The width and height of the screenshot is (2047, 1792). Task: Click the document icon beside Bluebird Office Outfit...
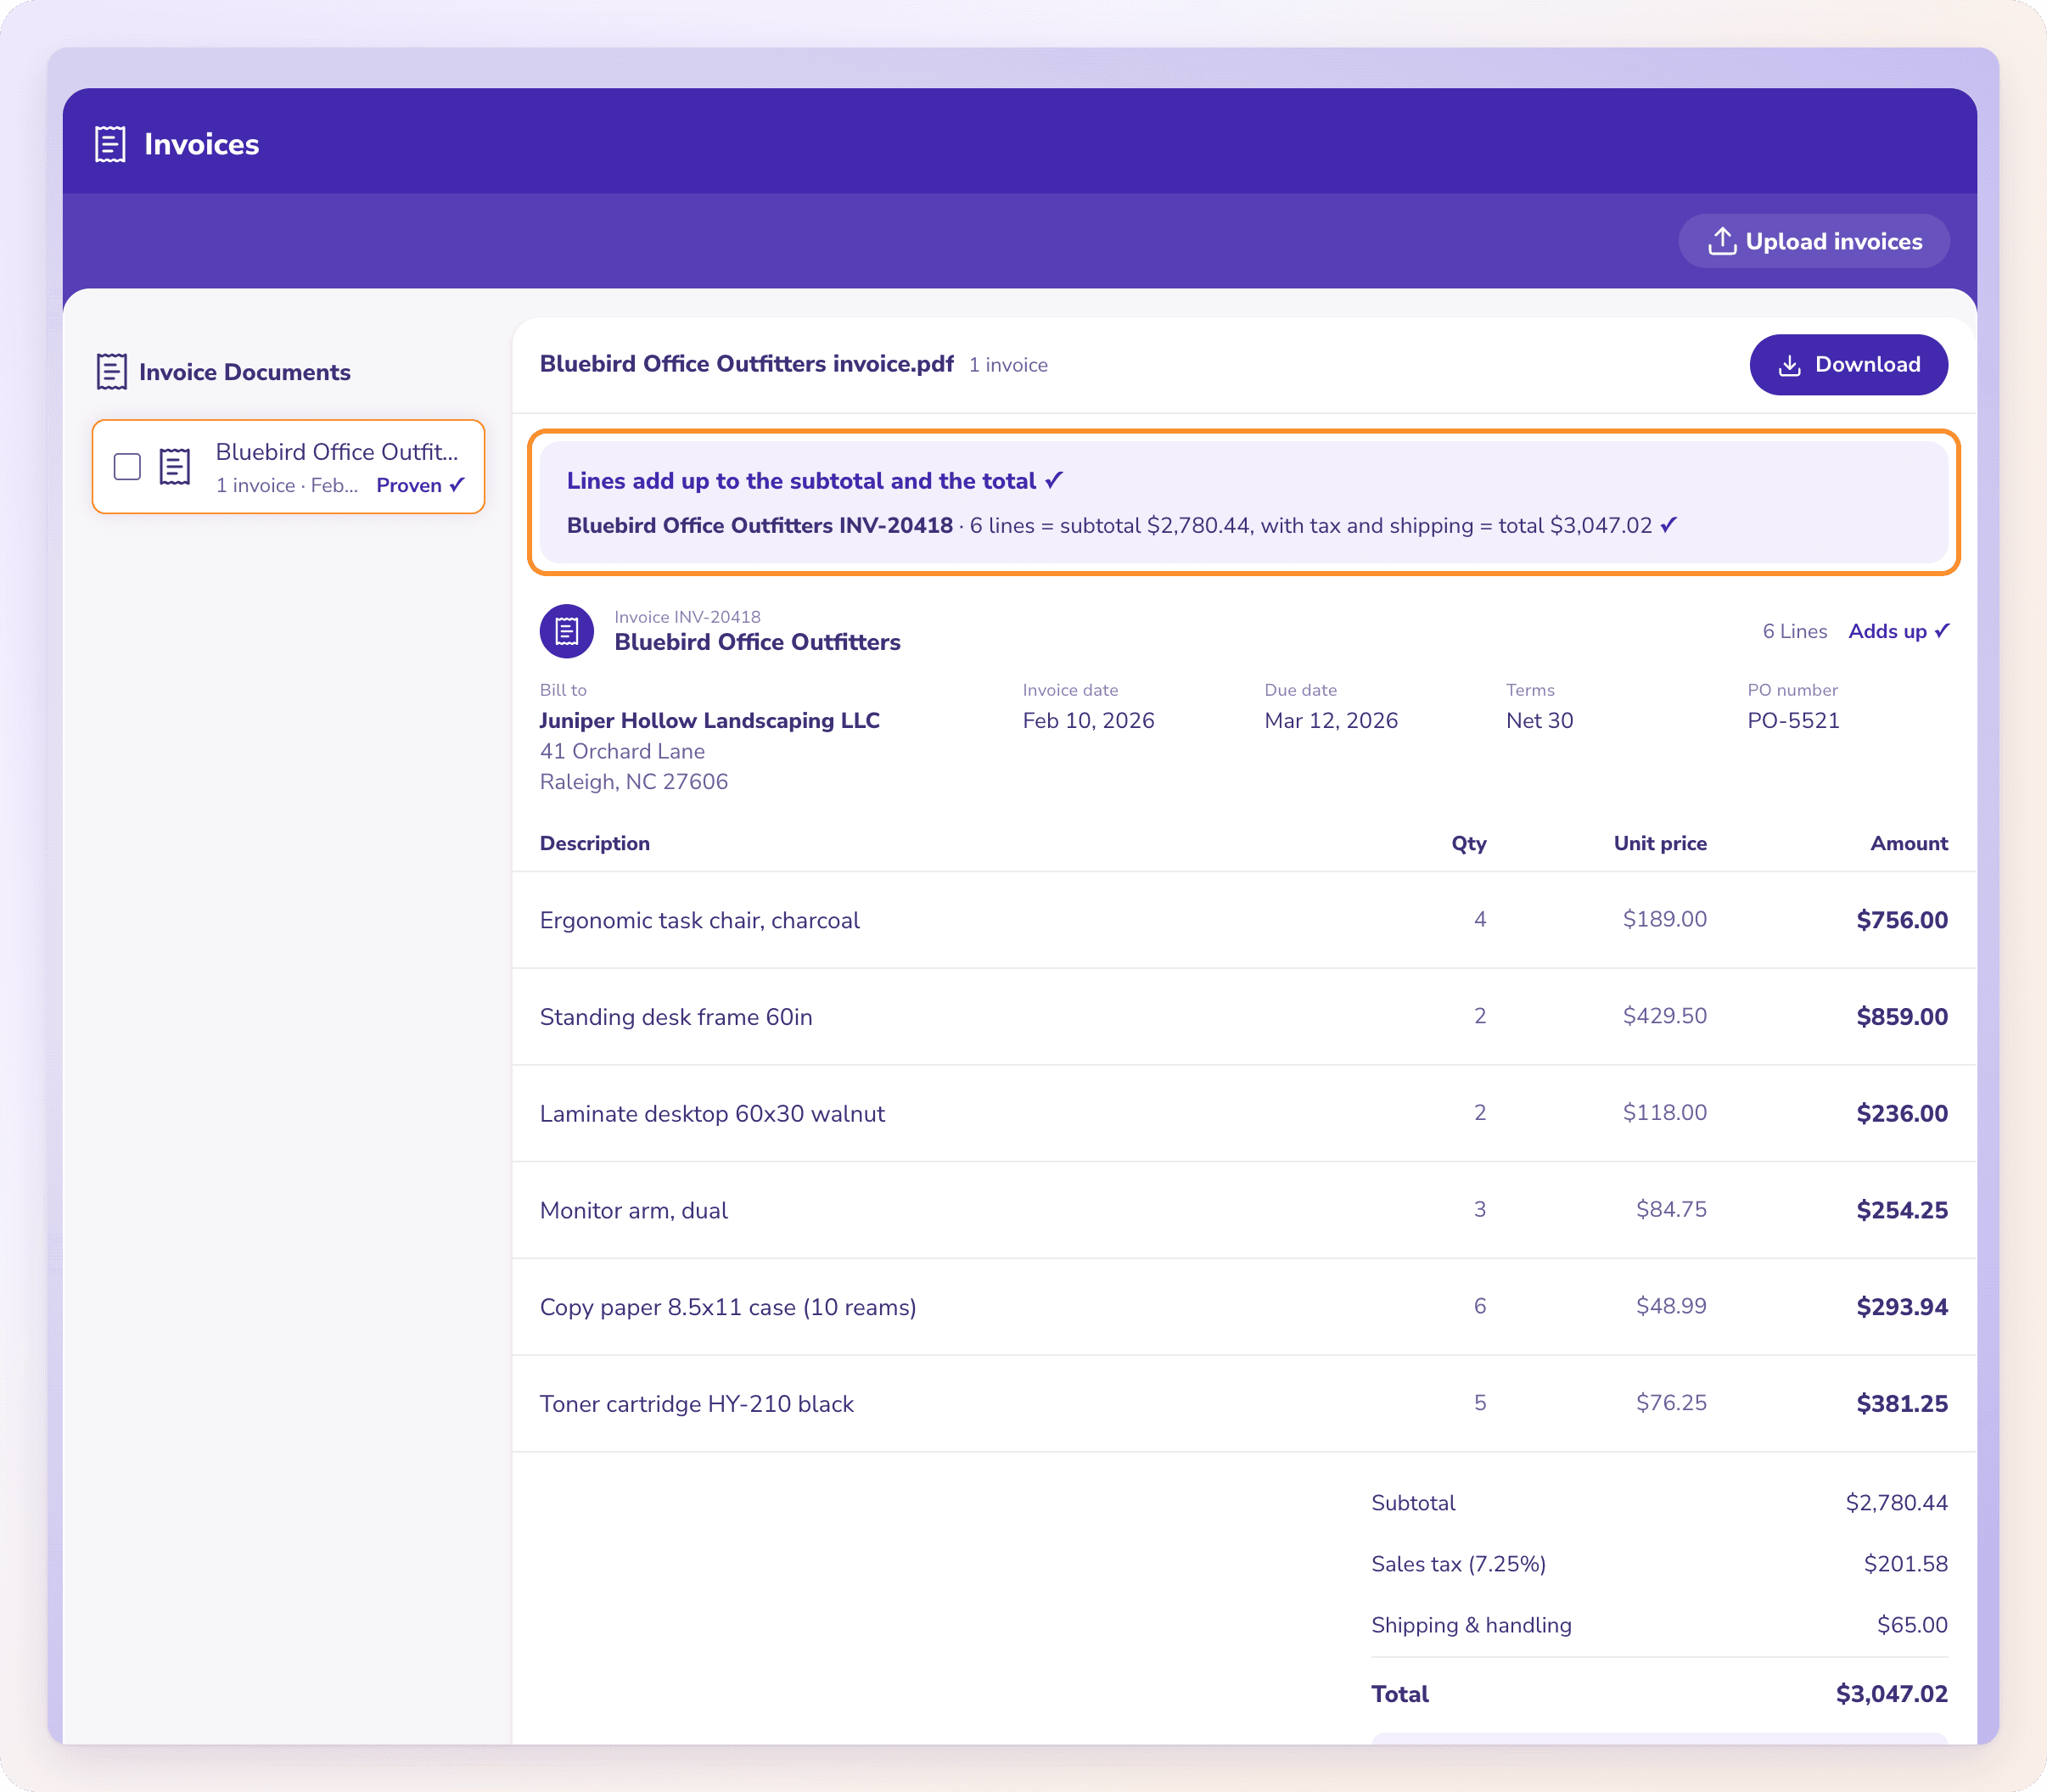click(x=175, y=467)
